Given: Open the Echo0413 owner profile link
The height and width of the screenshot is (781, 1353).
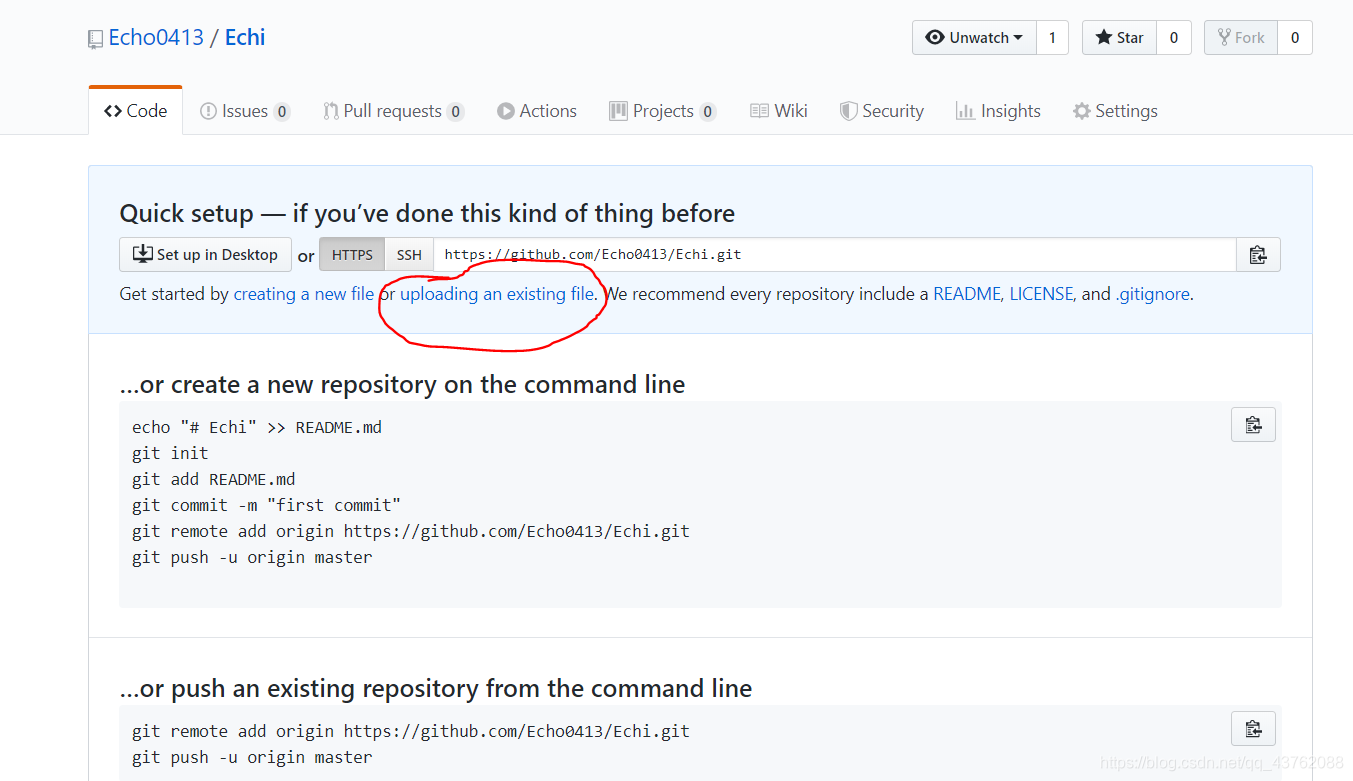Looking at the screenshot, I should 156,38.
